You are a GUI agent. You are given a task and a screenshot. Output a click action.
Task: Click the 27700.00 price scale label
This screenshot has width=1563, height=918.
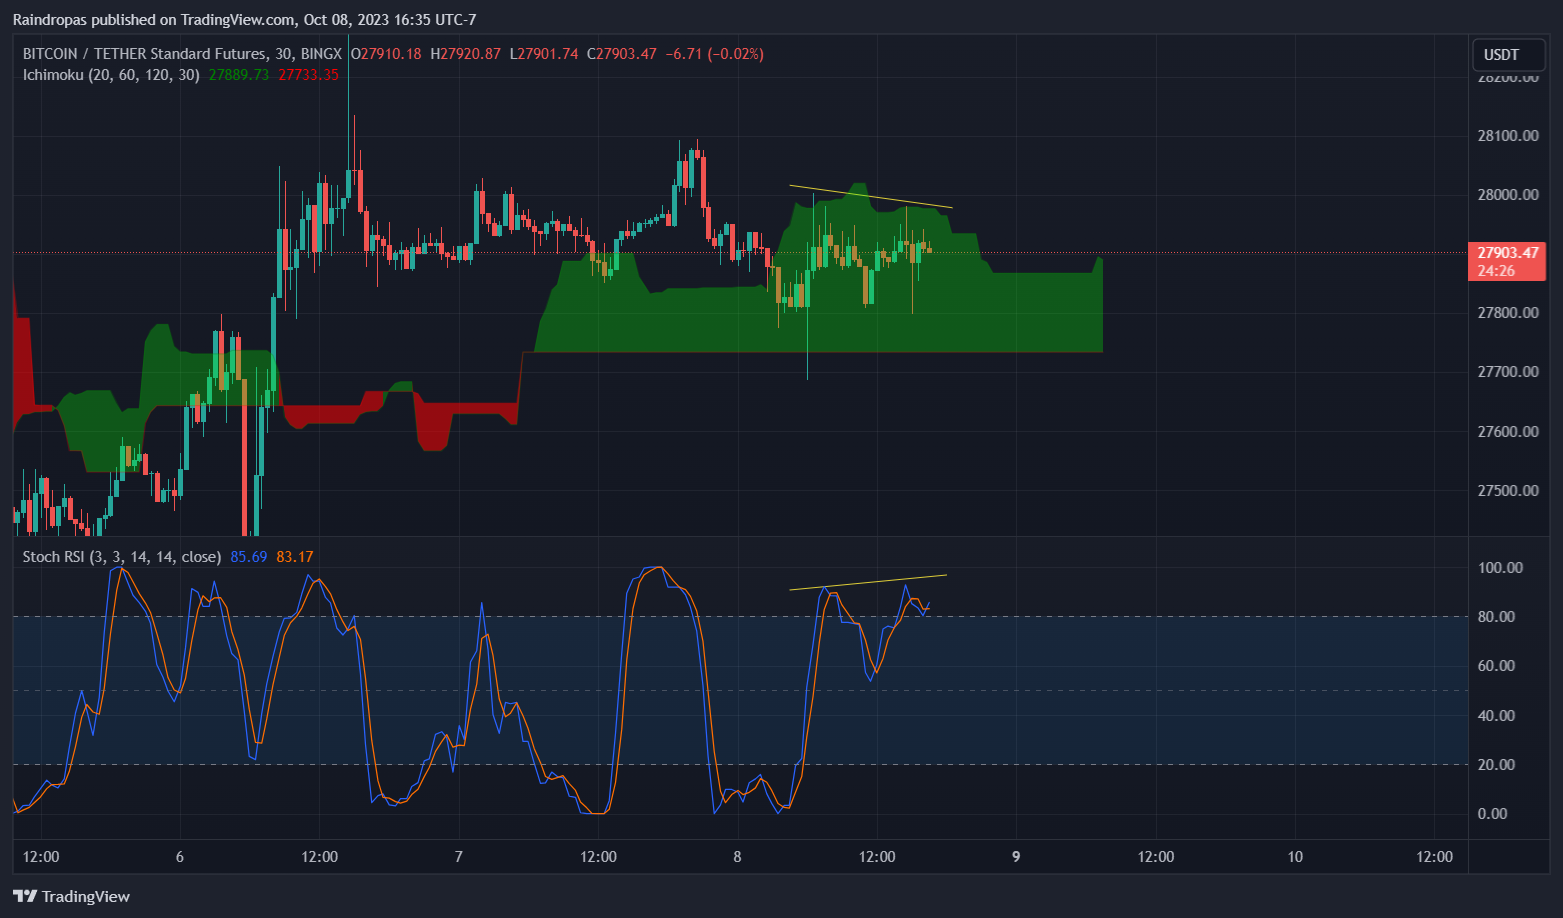click(x=1508, y=371)
